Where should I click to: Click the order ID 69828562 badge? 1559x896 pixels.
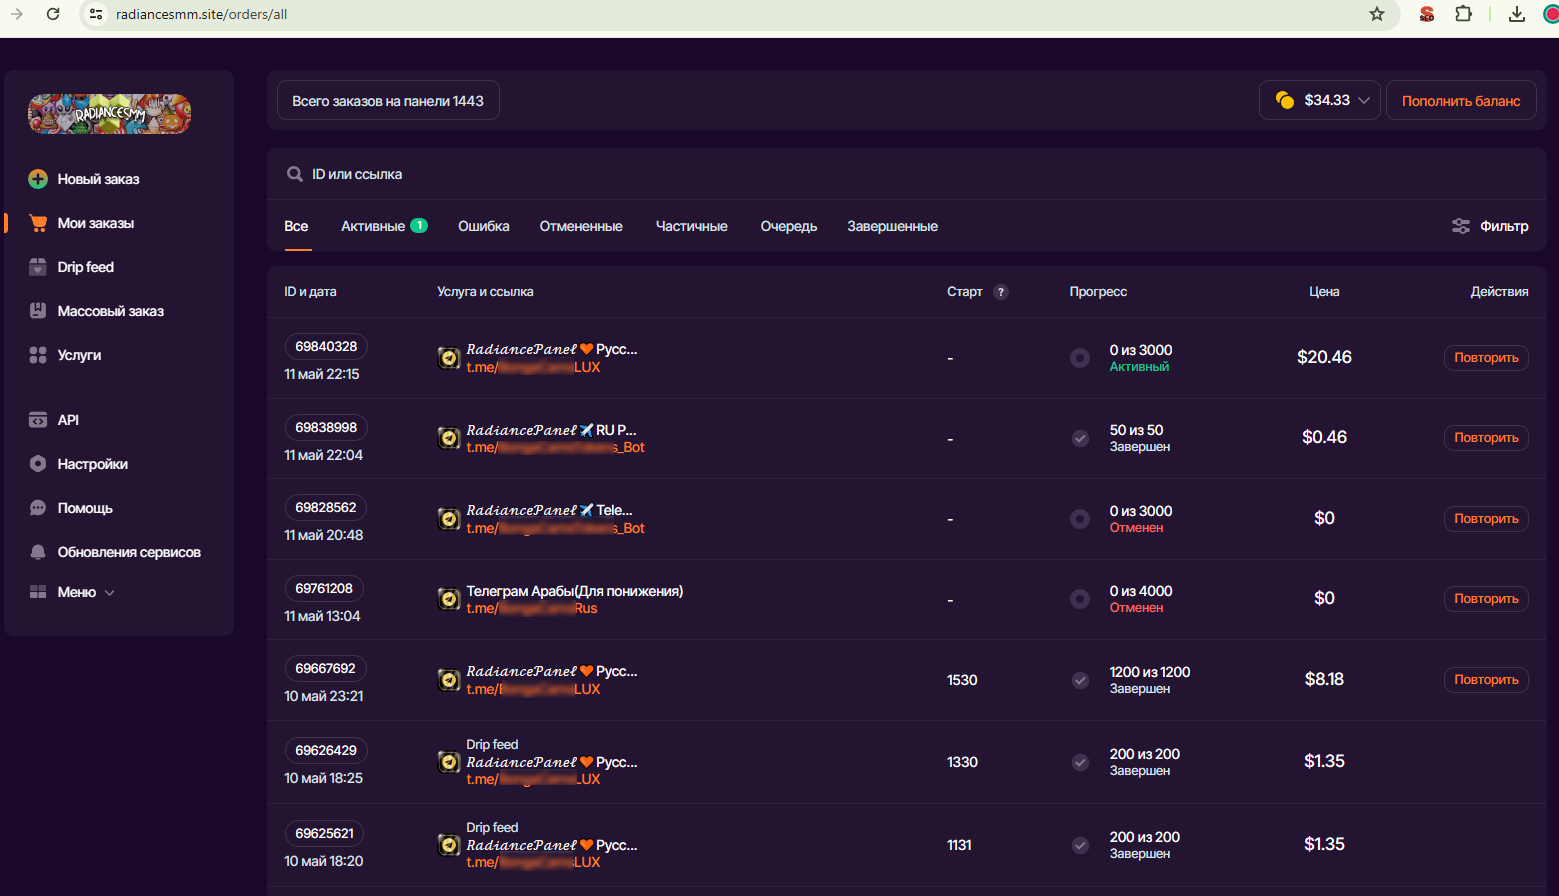(326, 507)
